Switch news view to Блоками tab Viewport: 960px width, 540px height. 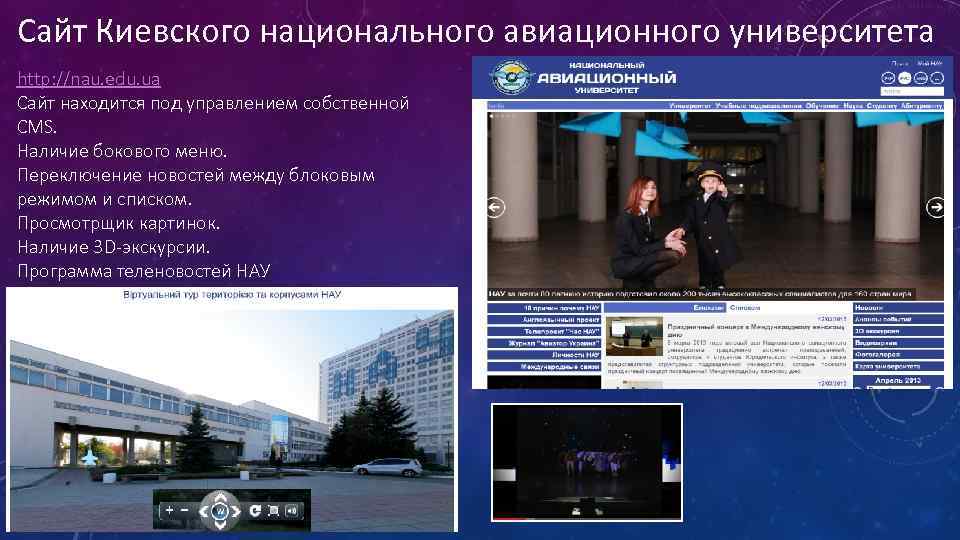click(x=708, y=307)
